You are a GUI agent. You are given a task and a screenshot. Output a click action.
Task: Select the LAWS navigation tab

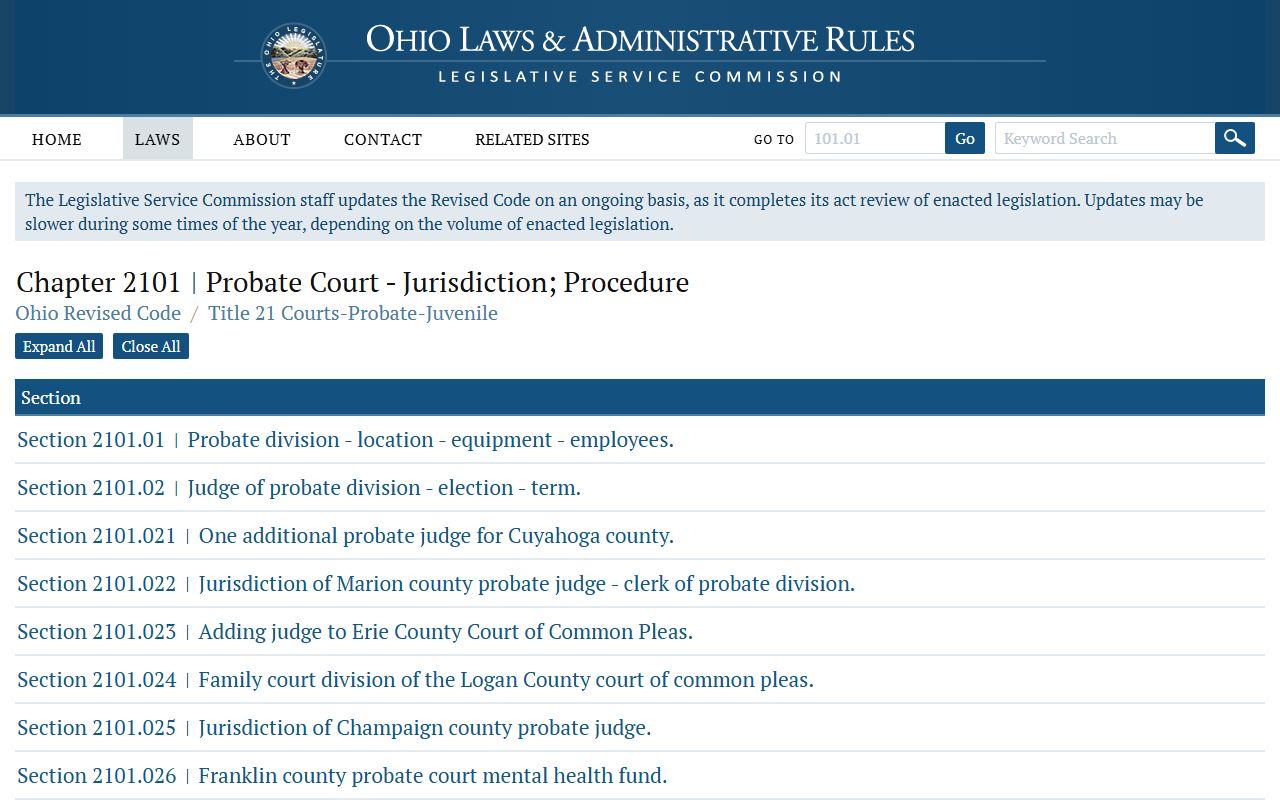[158, 139]
